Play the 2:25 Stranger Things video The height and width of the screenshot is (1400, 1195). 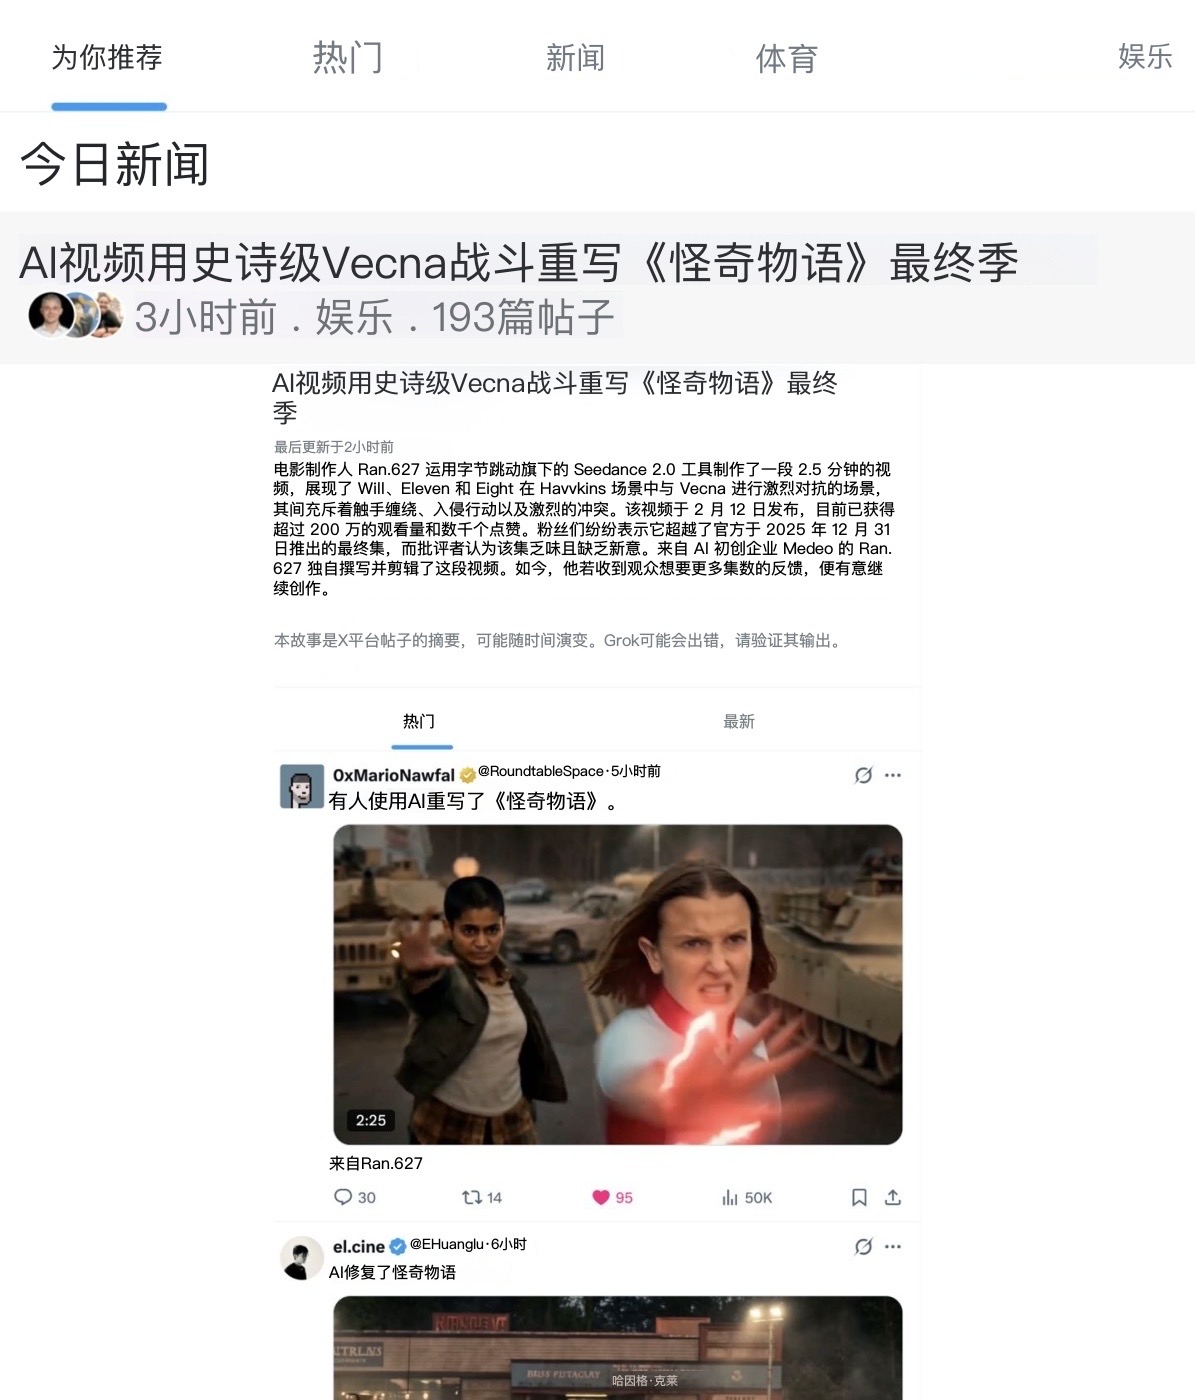click(618, 985)
